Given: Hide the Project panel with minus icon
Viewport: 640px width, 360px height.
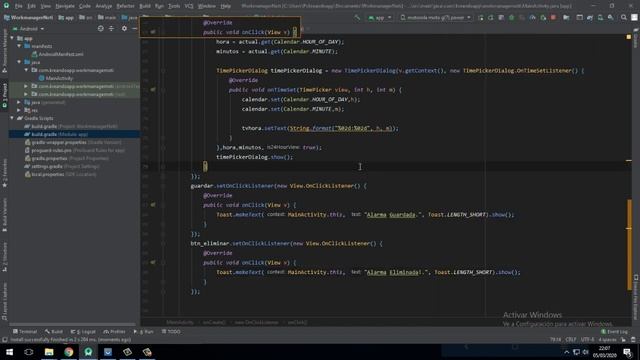Looking at the screenshot, I should pos(135,29).
